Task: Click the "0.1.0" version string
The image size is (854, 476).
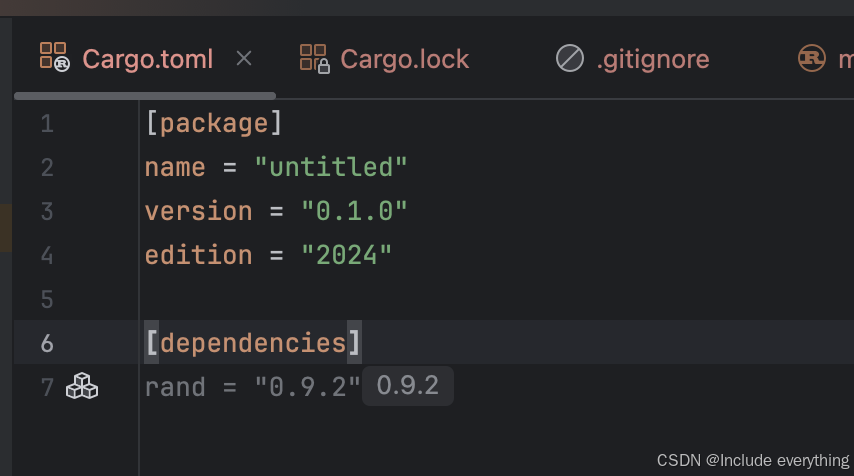Action: [x=354, y=211]
